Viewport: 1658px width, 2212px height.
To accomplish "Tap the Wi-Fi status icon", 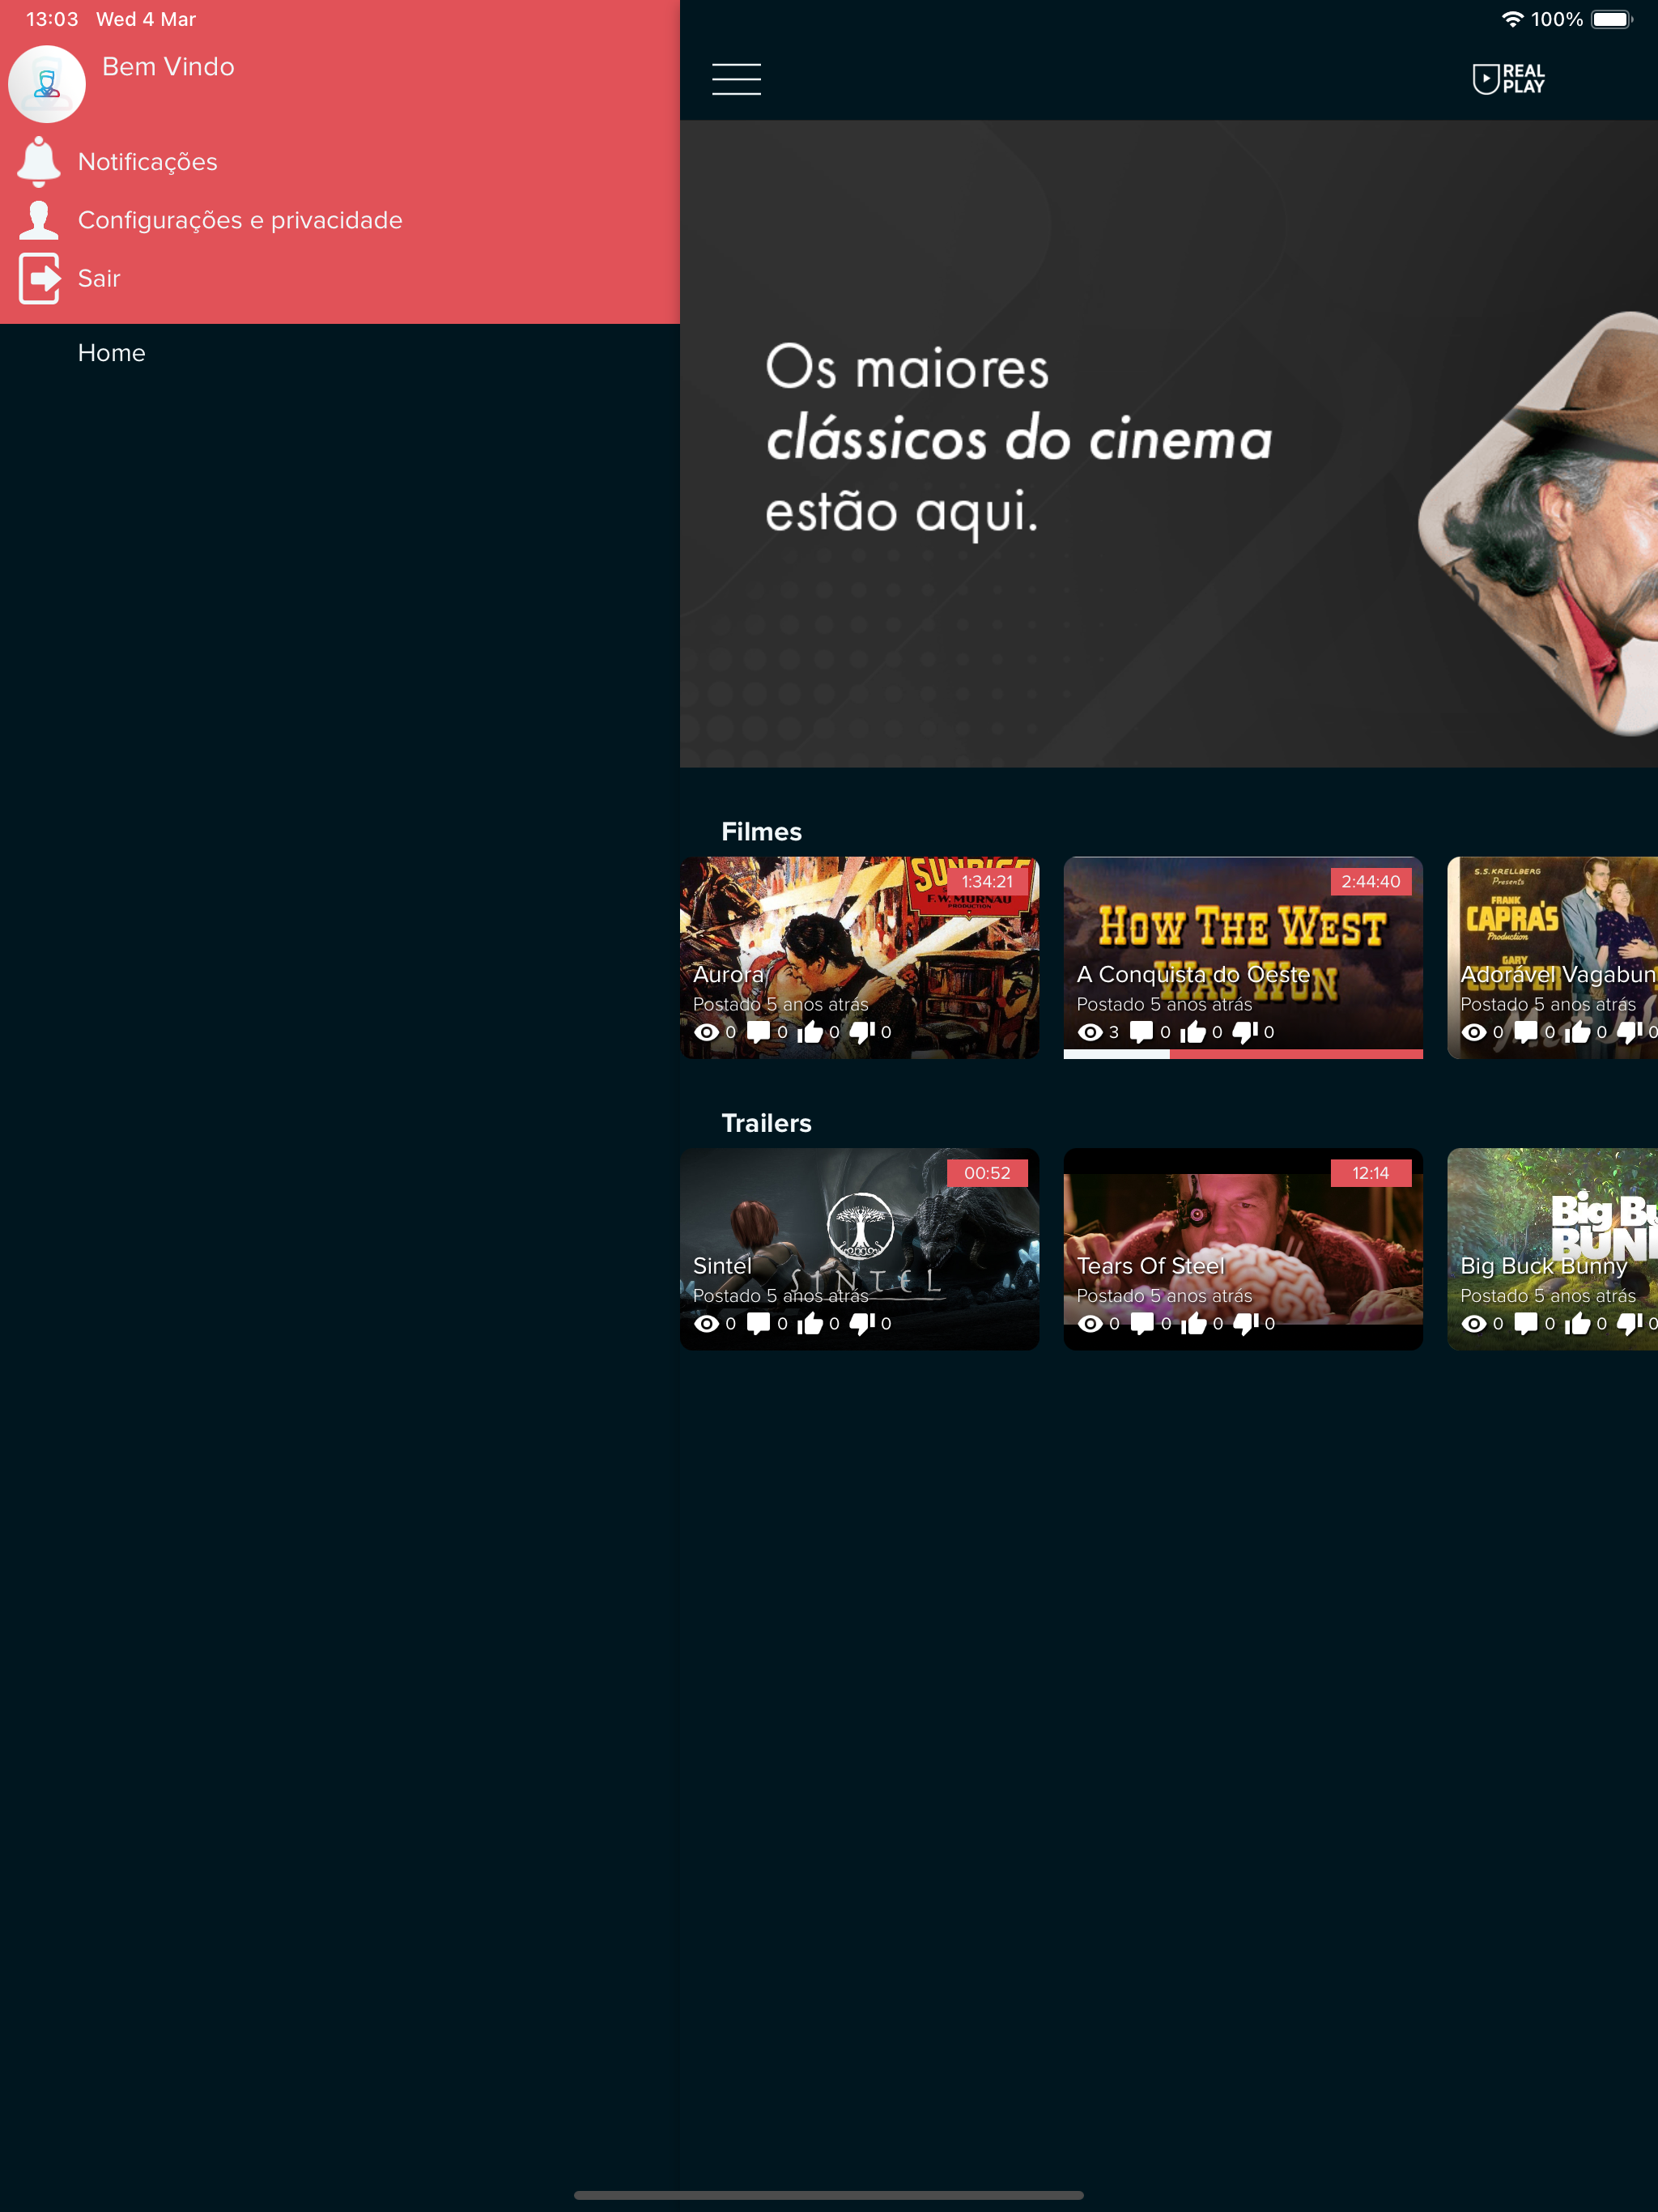I will pos(1513,19).
